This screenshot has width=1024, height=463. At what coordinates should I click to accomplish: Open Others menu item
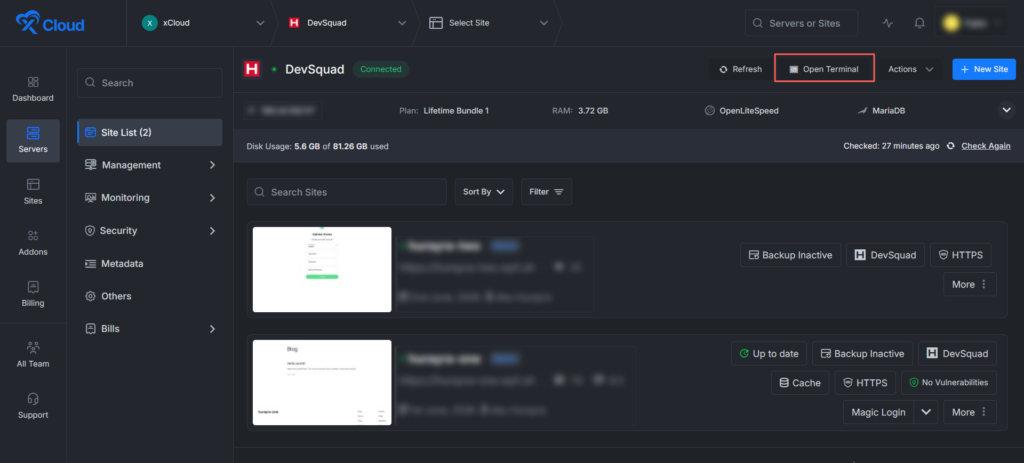point(150,296)
